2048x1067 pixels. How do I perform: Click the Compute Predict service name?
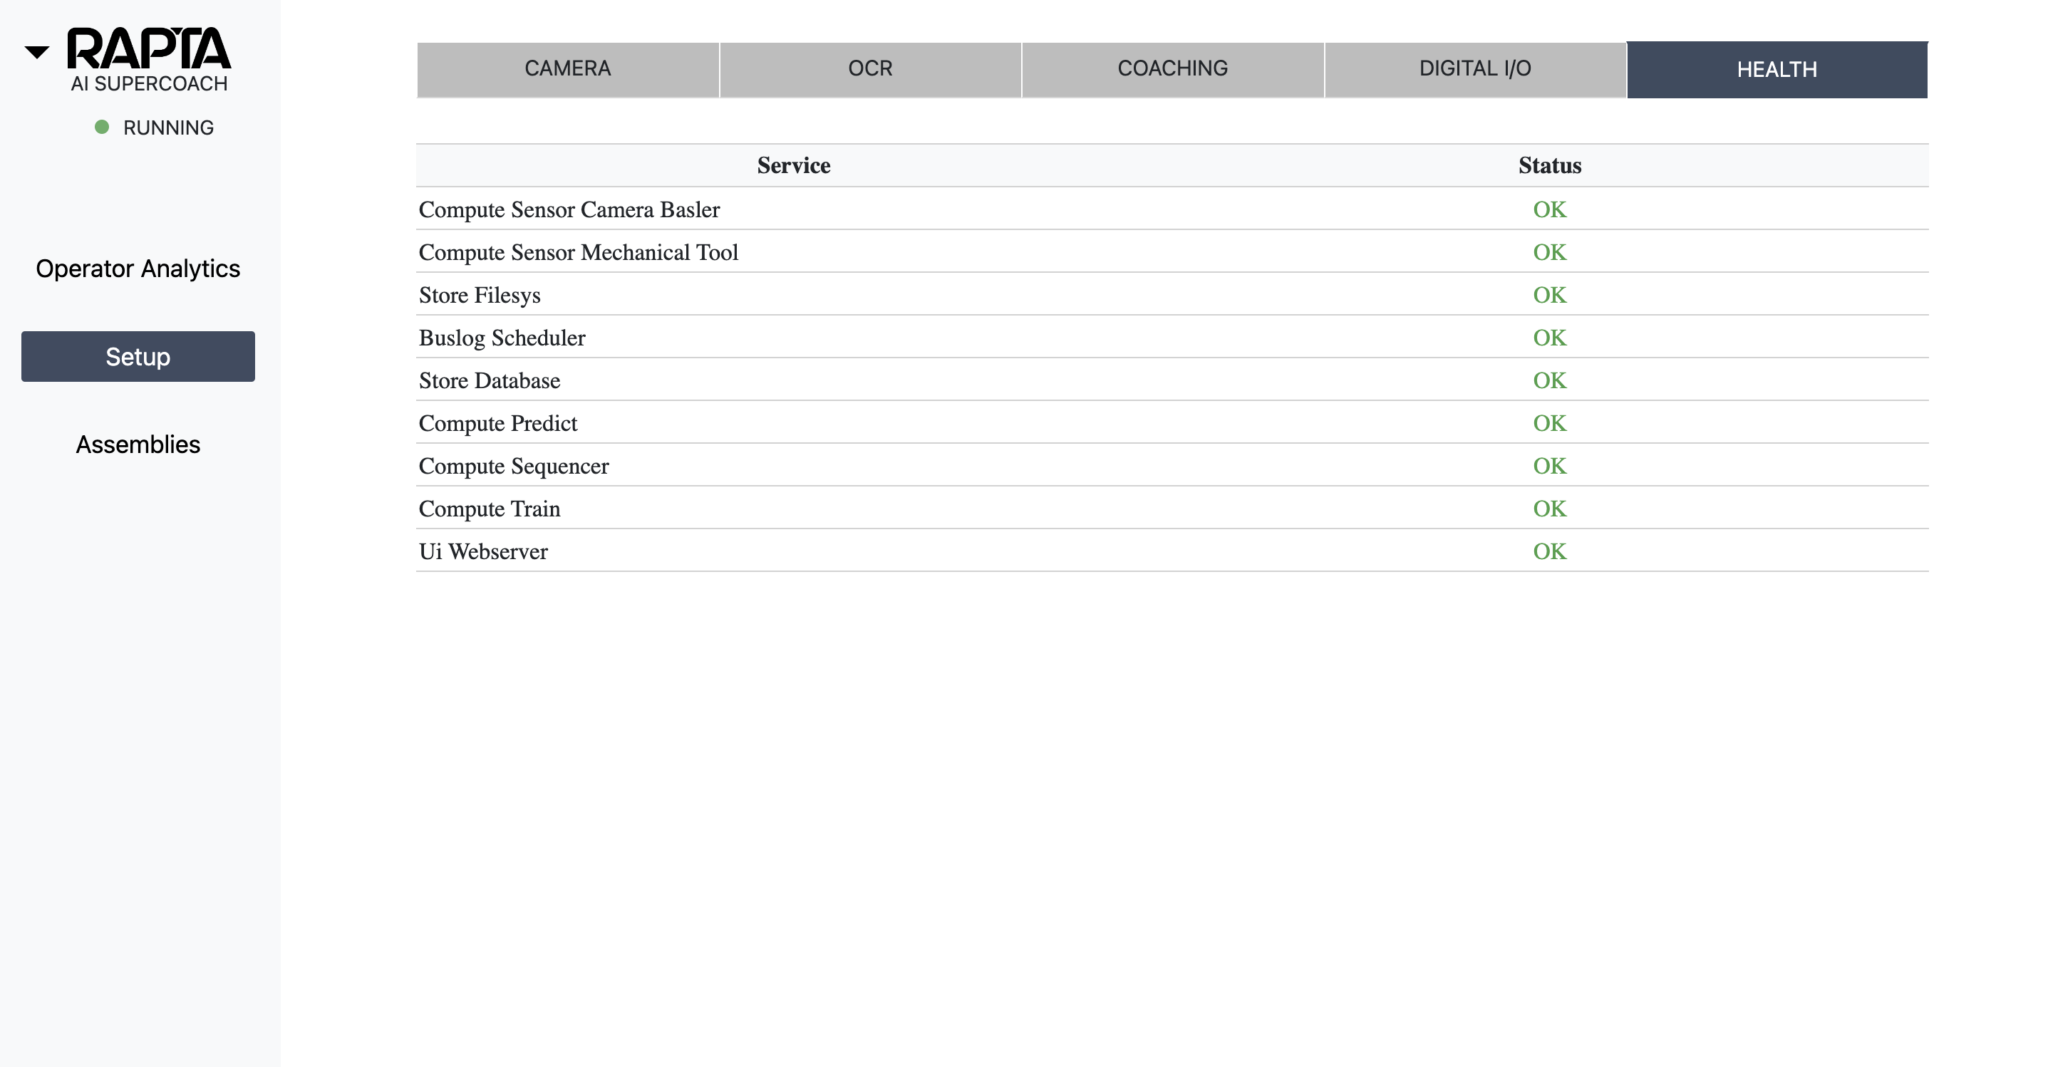(498, 424)
